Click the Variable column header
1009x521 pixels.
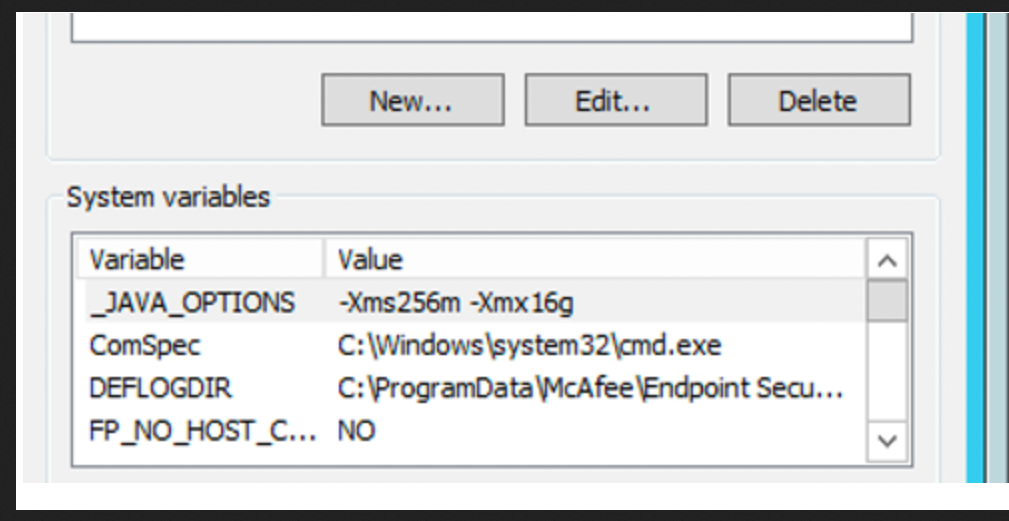pyautogui.click(x=200, y=259)
